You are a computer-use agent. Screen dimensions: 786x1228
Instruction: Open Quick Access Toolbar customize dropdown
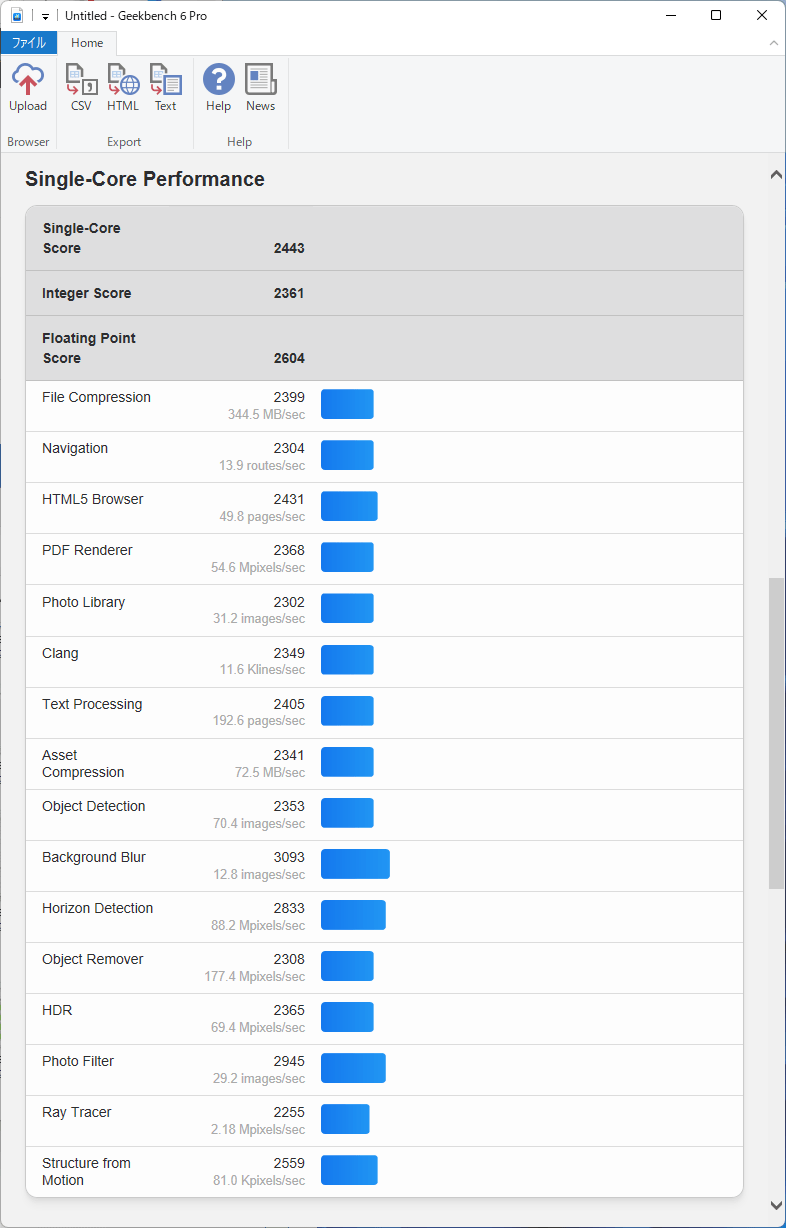(x=45, y=16)
